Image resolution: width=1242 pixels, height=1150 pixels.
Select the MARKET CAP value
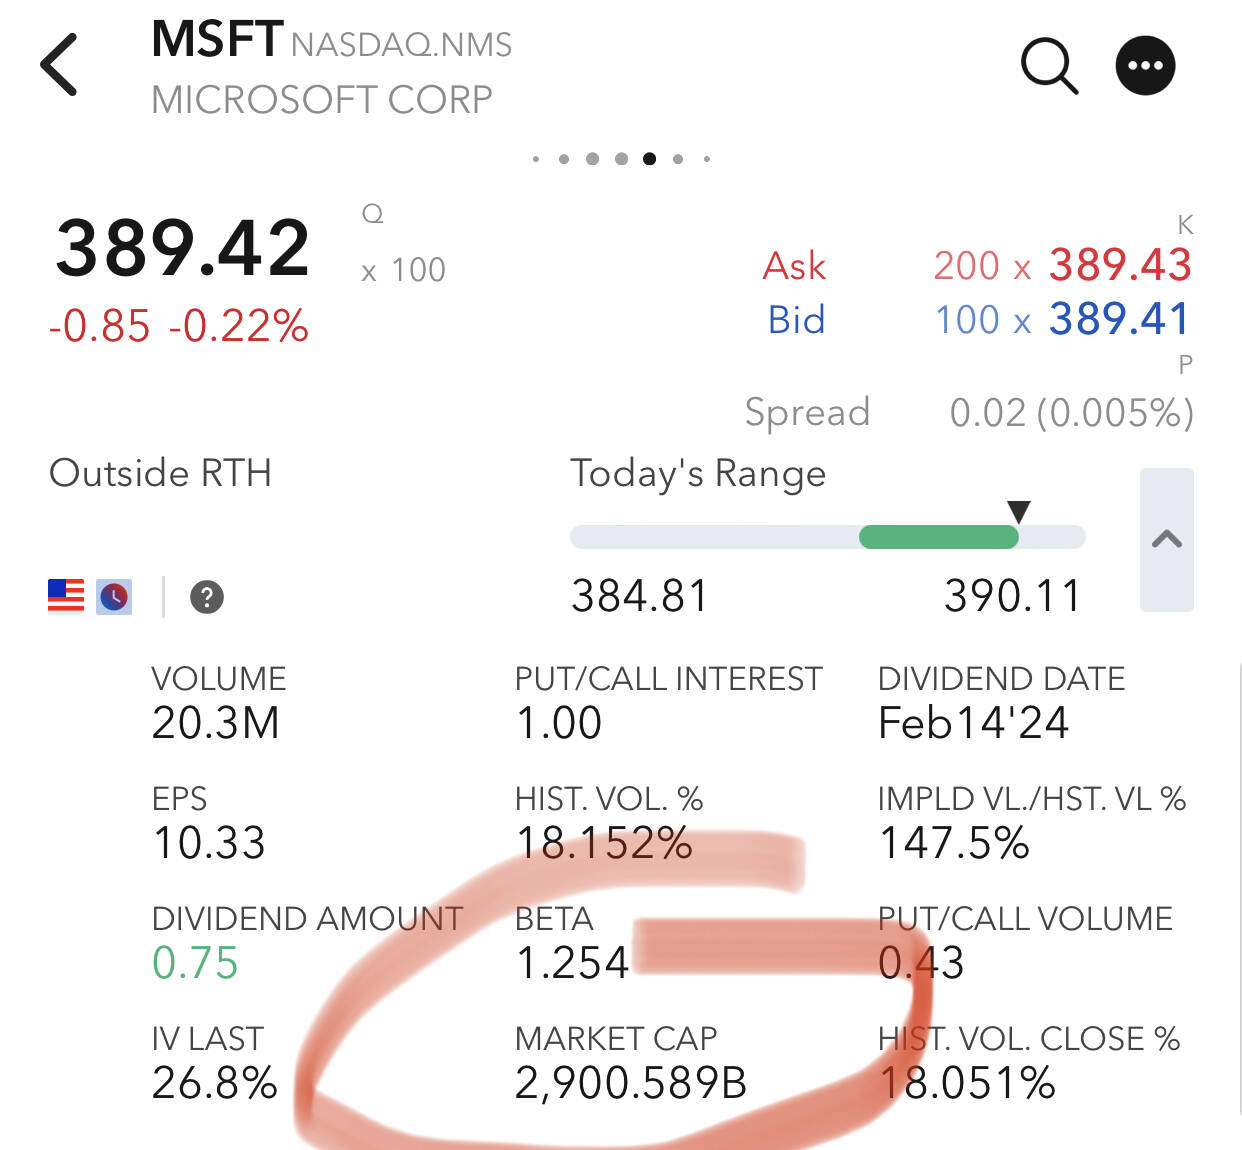tap(631, 1083)
